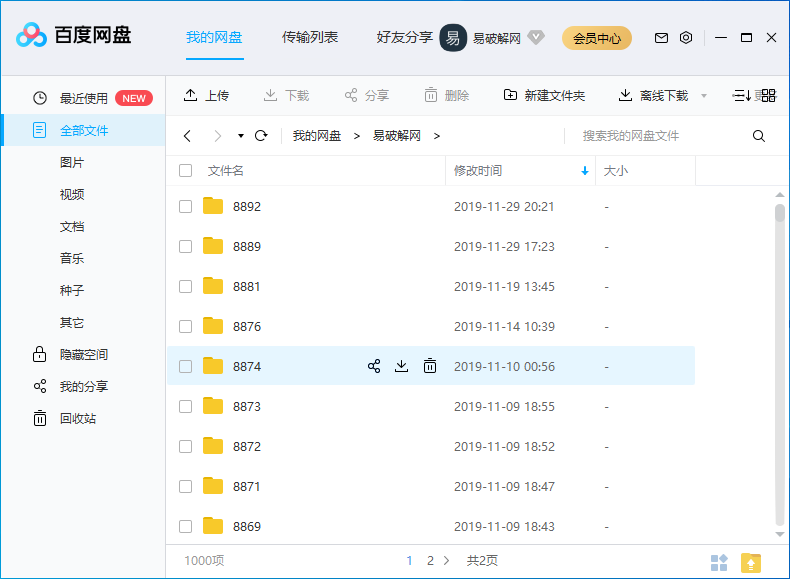Check the box for folder 8871
Image resolution: width=790 pixels, height=579 pixels.
tap(185, 486)
